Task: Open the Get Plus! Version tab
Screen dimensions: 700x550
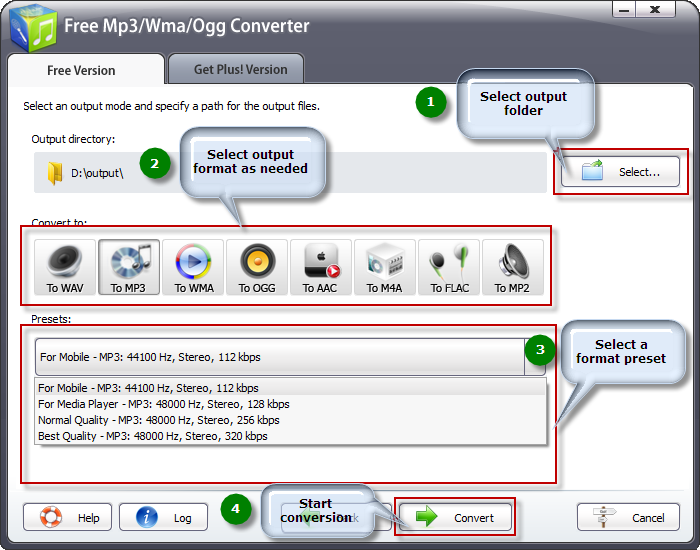Action: point(236,69)
